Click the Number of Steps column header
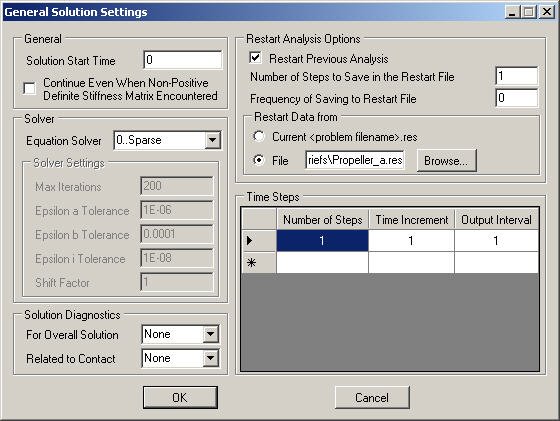 (x=322, y=219)
